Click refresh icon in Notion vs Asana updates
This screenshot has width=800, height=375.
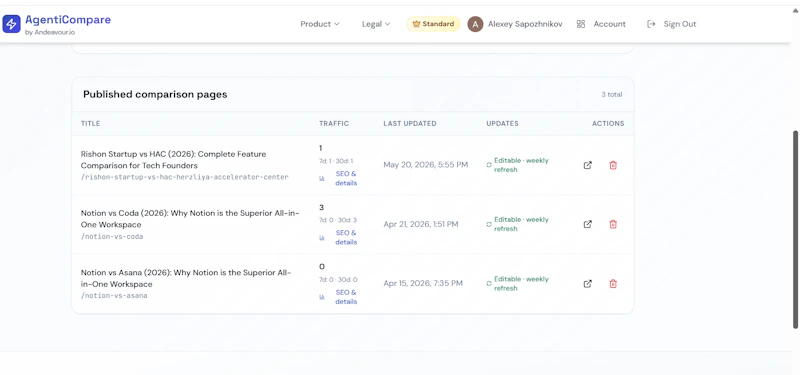tap(489, 284)
